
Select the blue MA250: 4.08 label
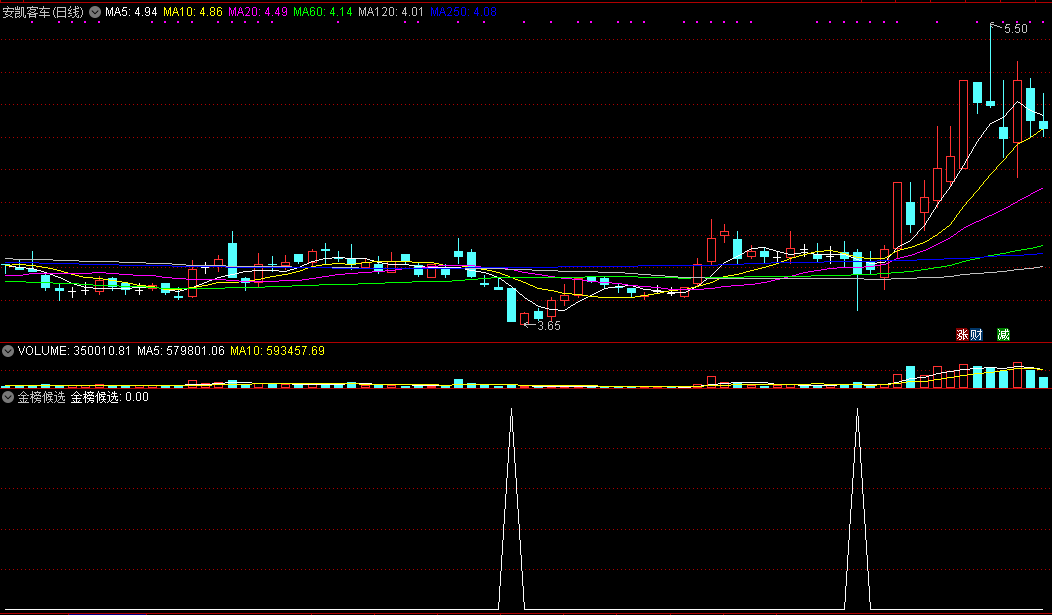pos(463,12)
